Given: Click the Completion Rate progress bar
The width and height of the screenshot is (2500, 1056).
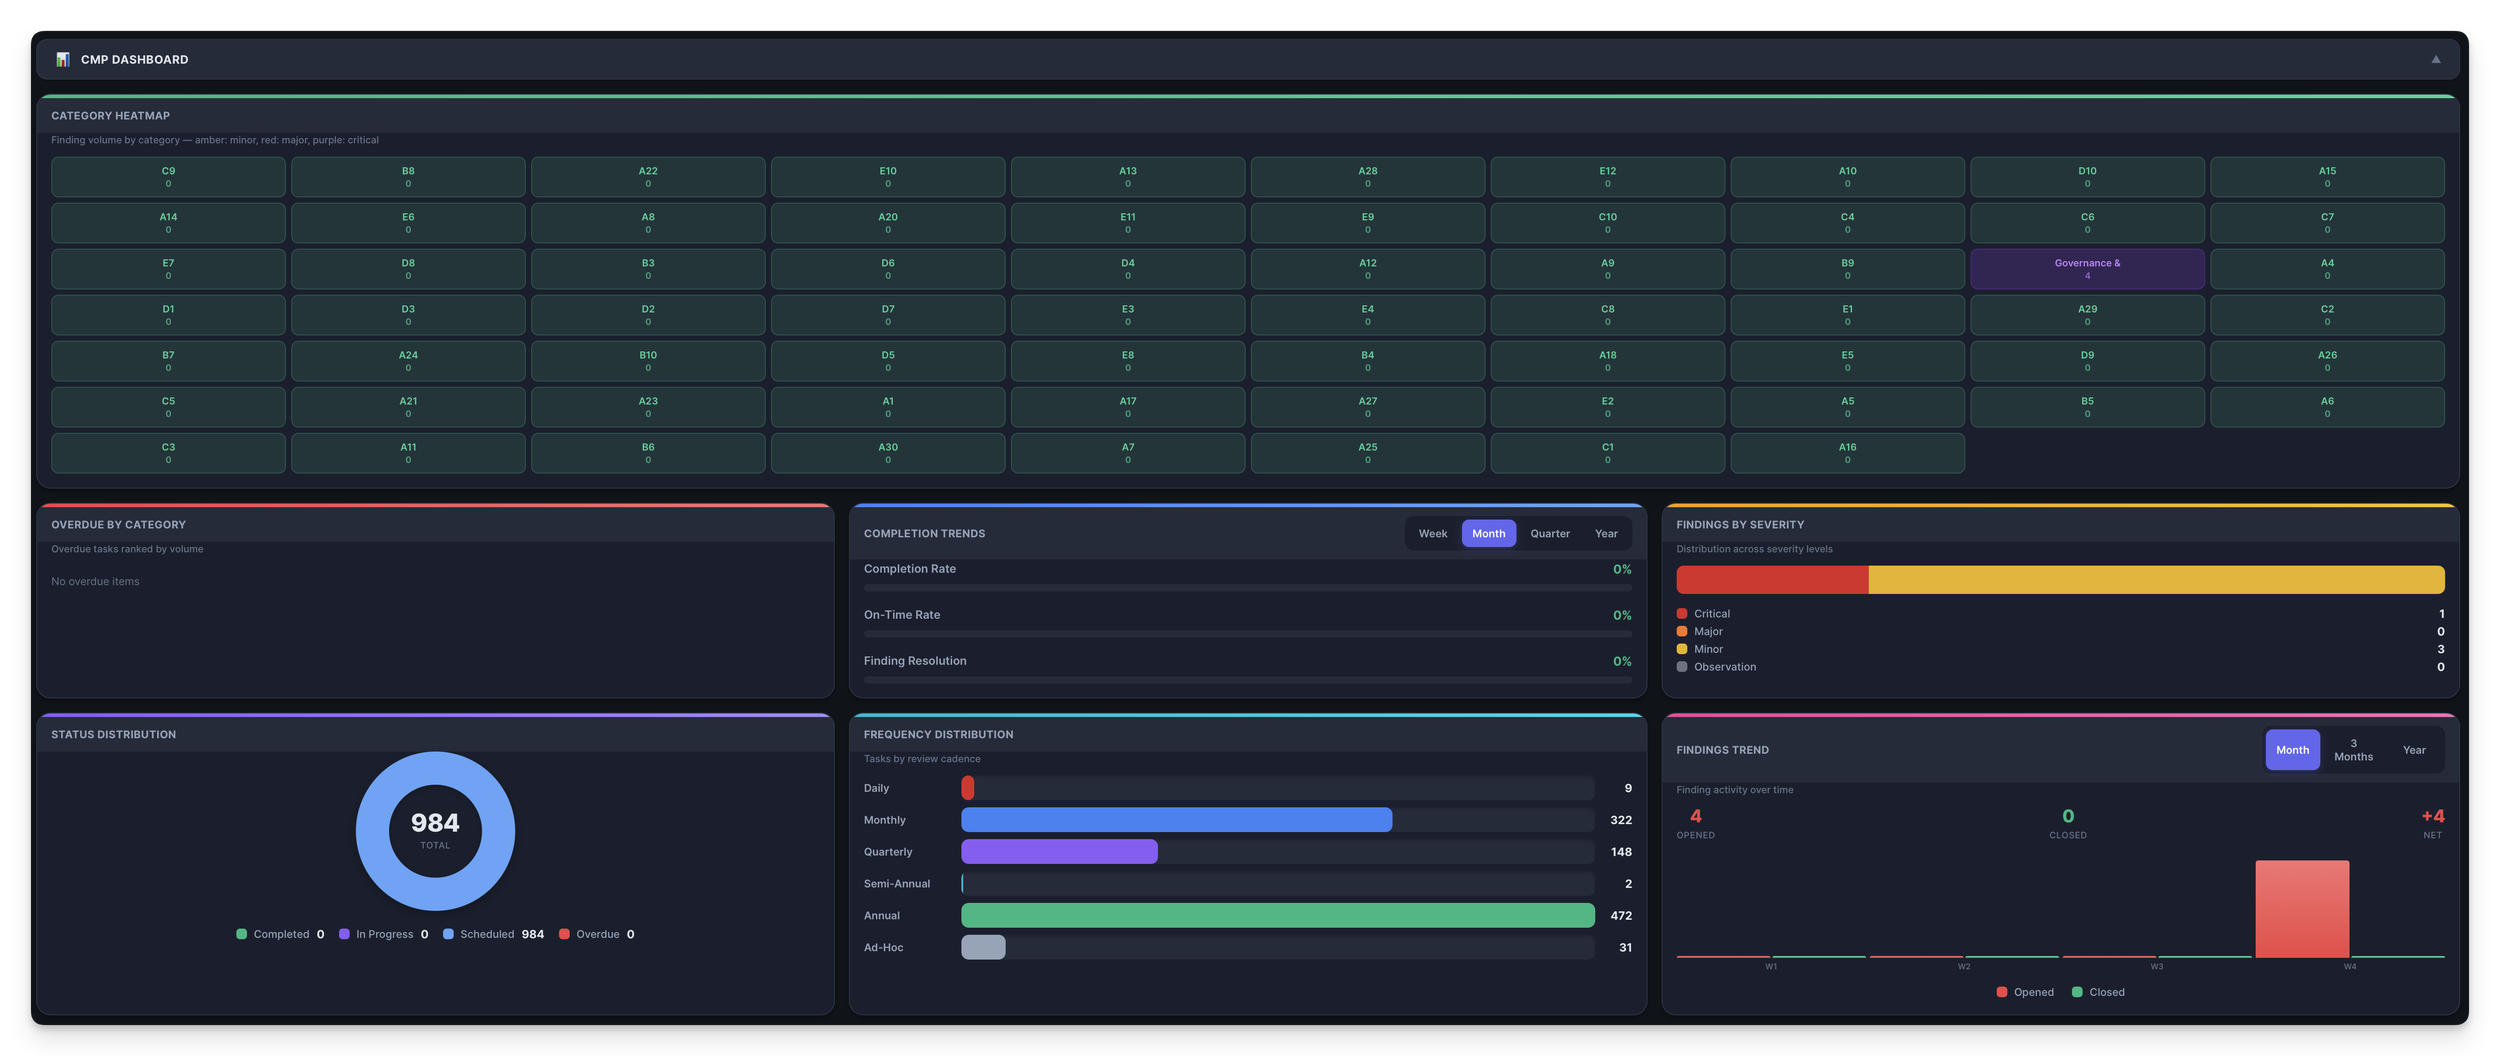Looking at the screenshot, I should click(x=1247, y=588).
